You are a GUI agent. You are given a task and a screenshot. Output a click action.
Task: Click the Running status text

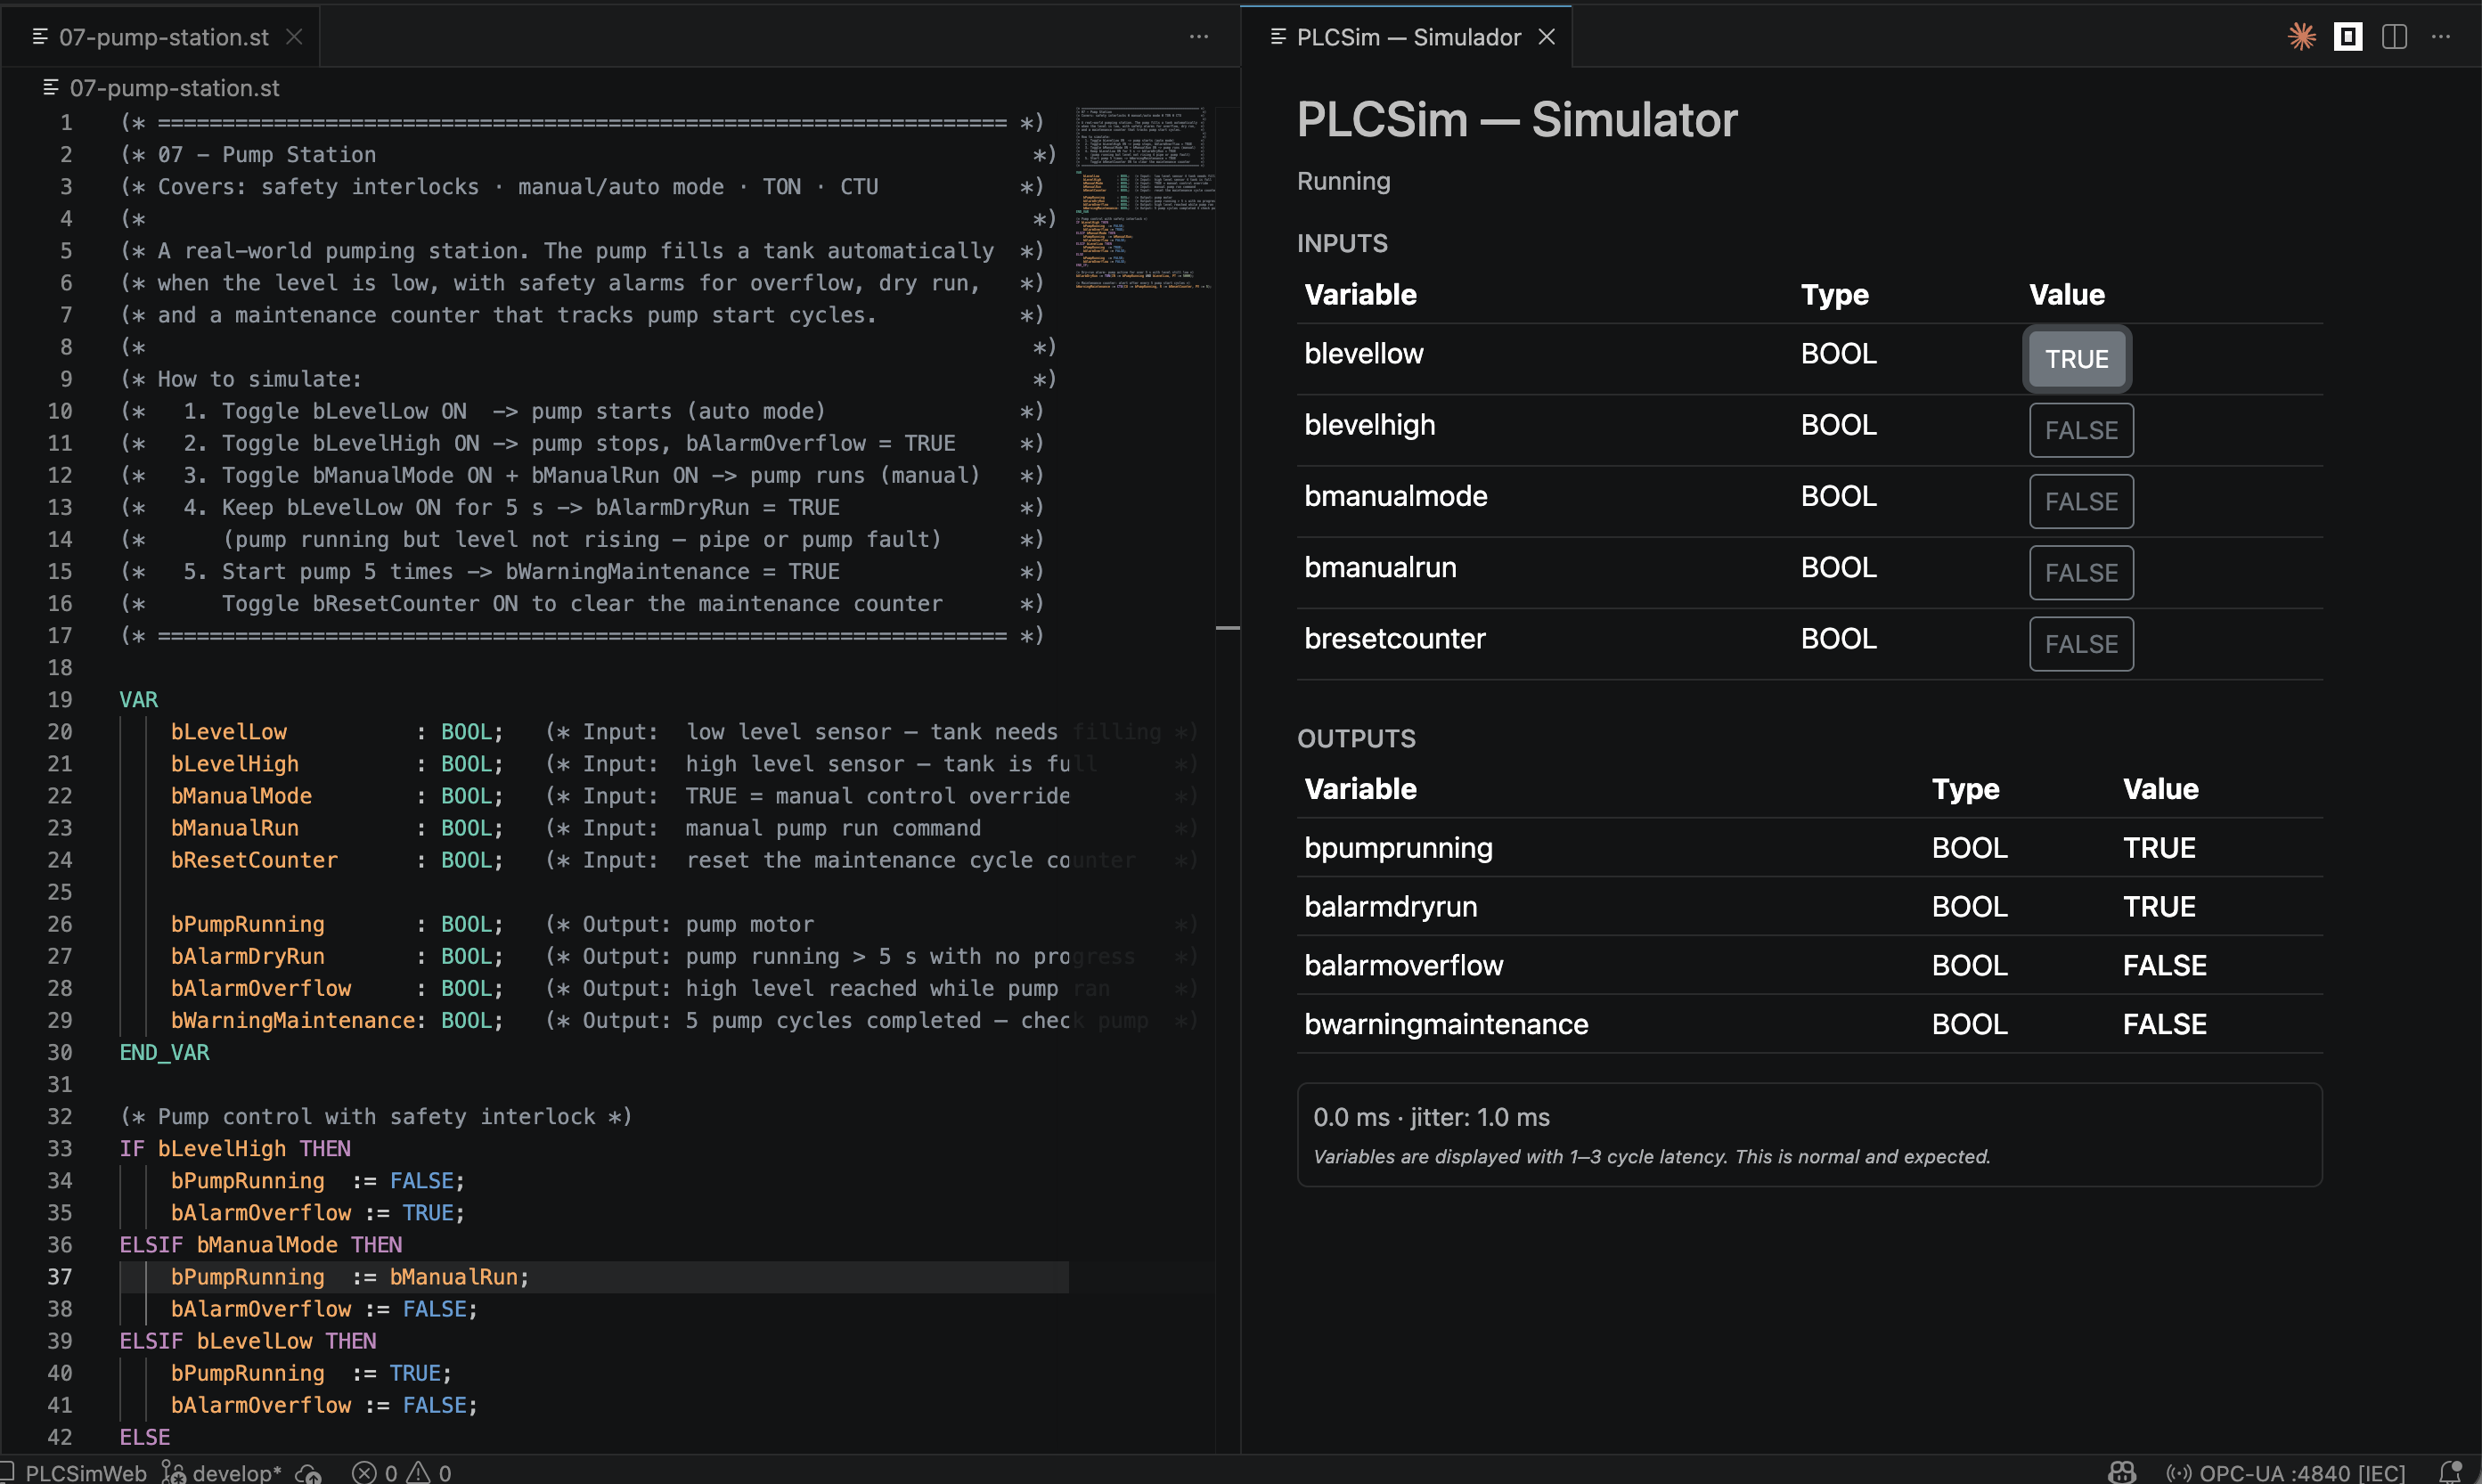(x=1343, y=181)
